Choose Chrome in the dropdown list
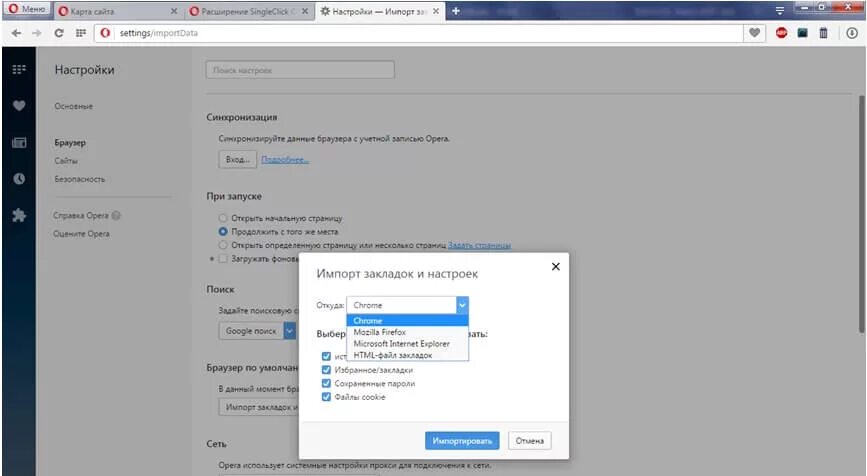Image resolution: width=867 pixels, height=476 pixels. point(408,321)
